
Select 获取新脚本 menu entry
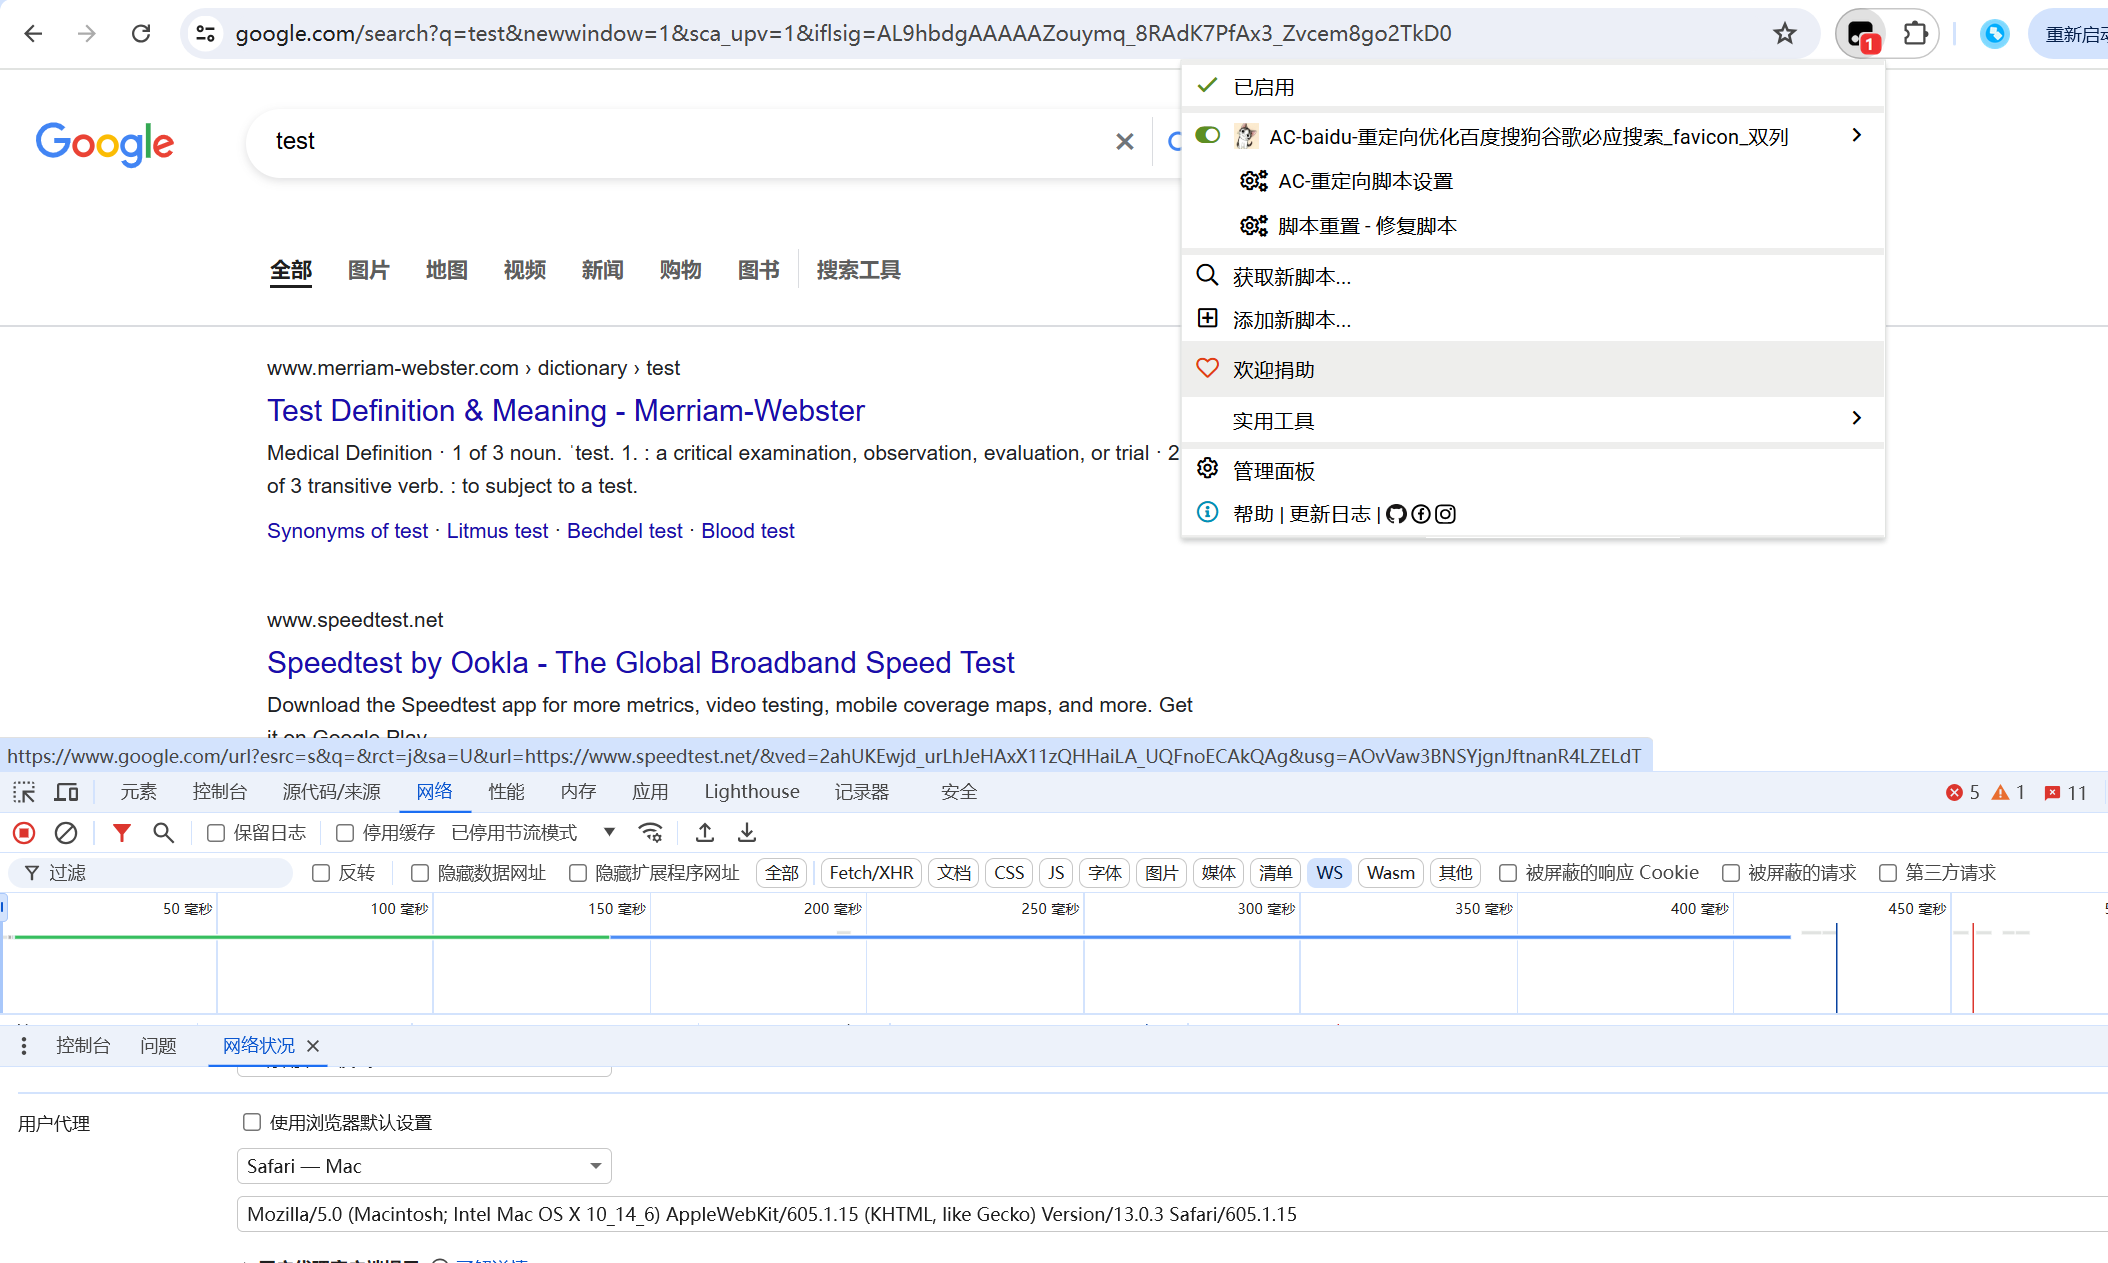(x=1533, y=276)
